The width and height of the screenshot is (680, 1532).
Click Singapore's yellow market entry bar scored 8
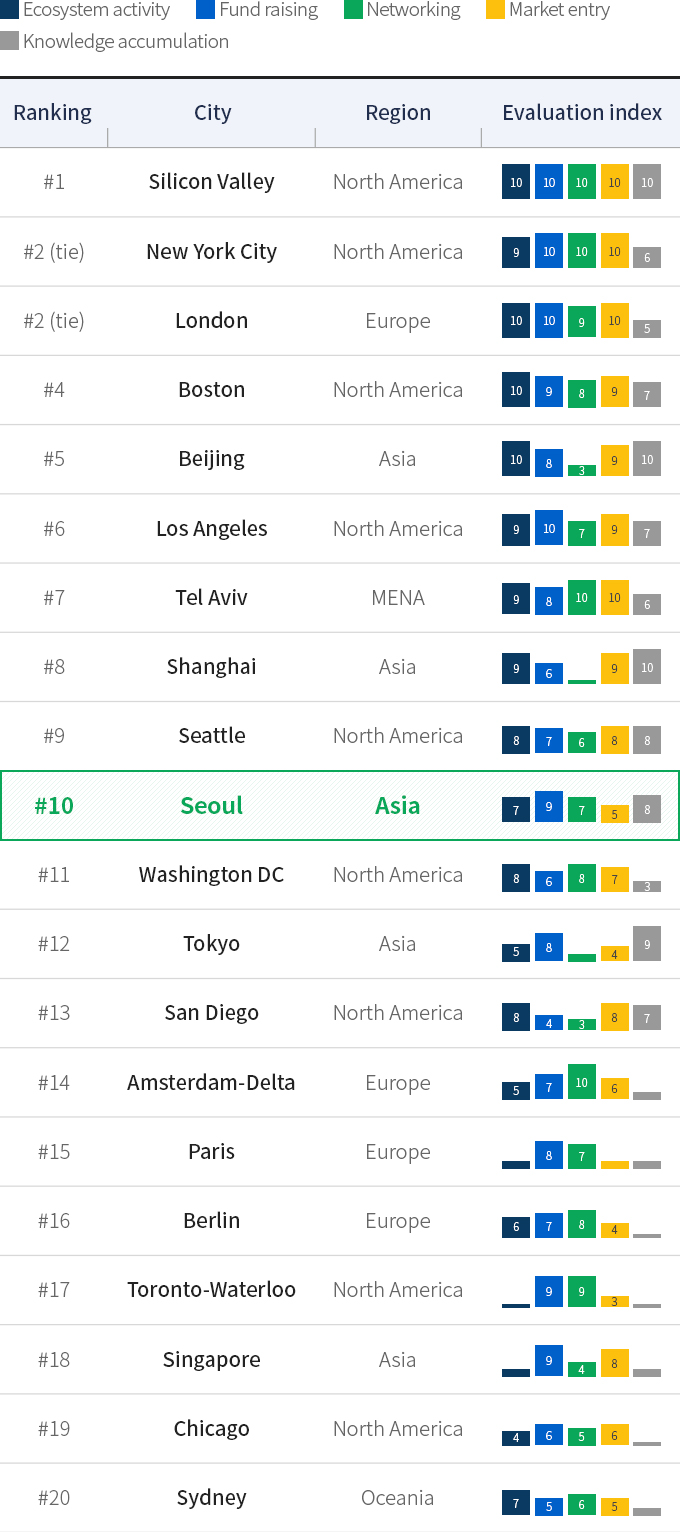click(x=614, y=1362)
